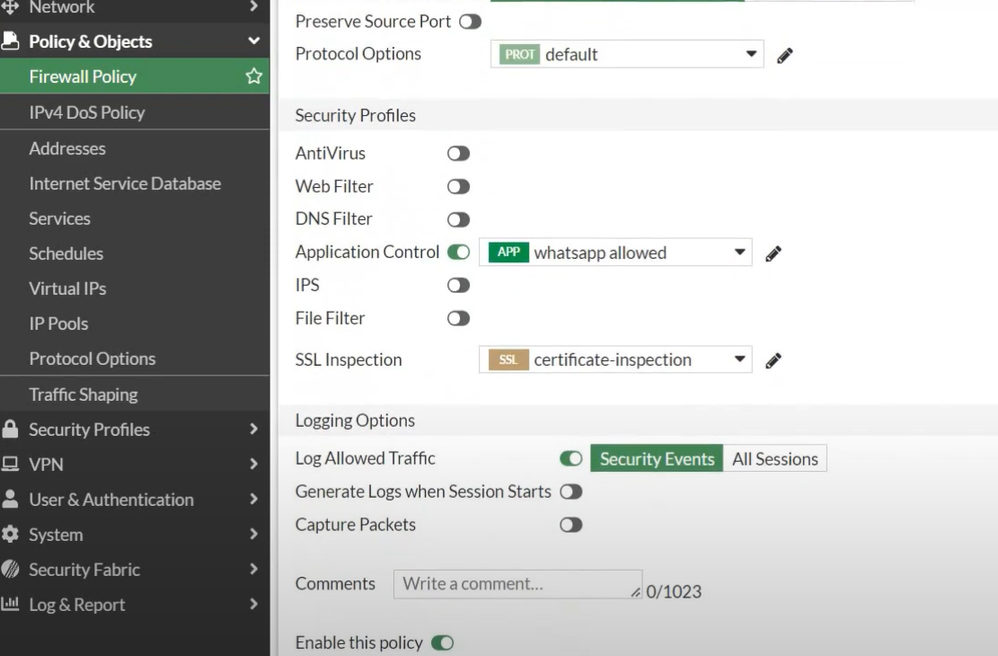
Task: Collapse the Policy & Objects menu section
Action: (253, 41)
